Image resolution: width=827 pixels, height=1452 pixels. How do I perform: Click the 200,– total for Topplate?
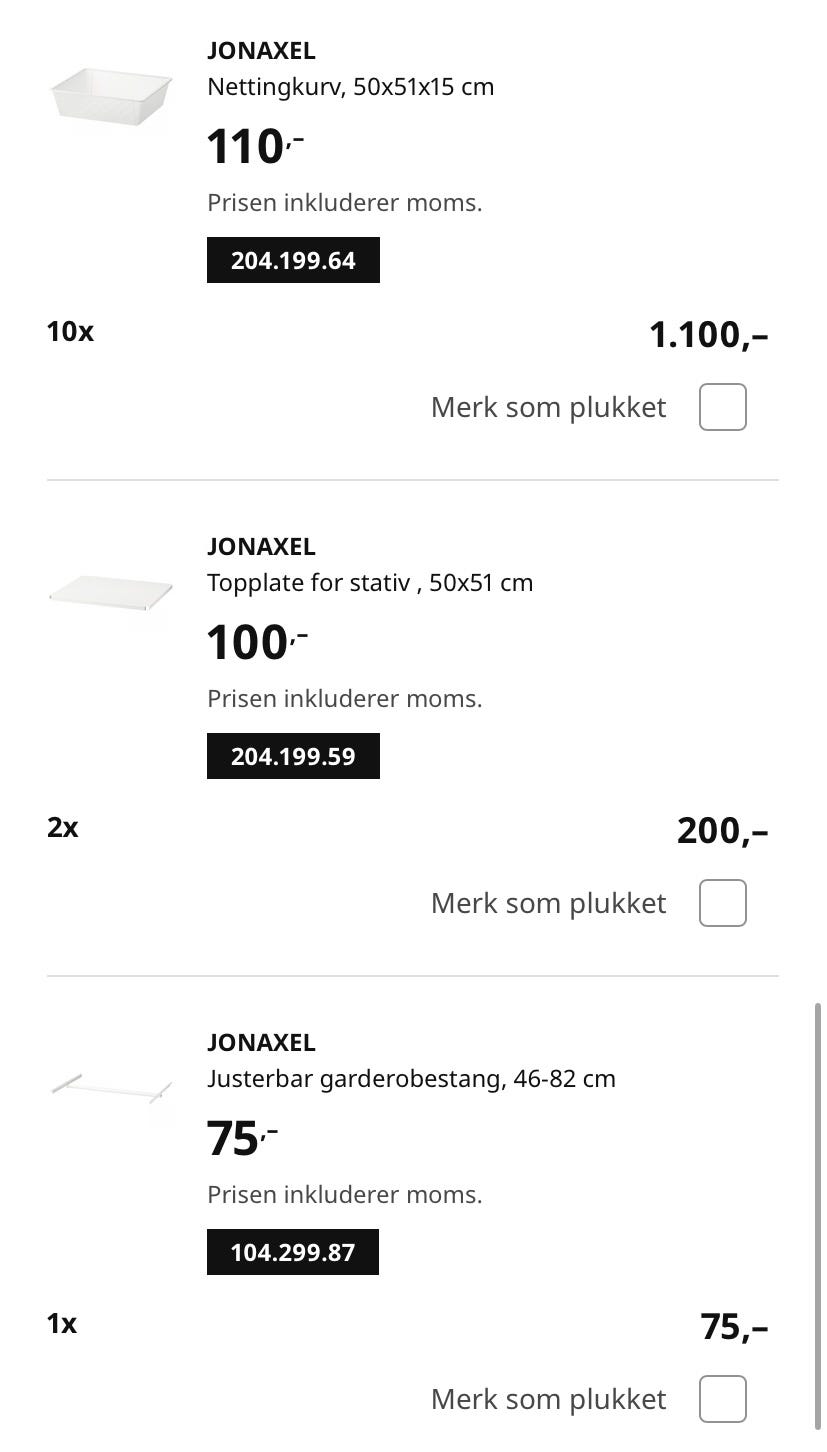point(722,831)
